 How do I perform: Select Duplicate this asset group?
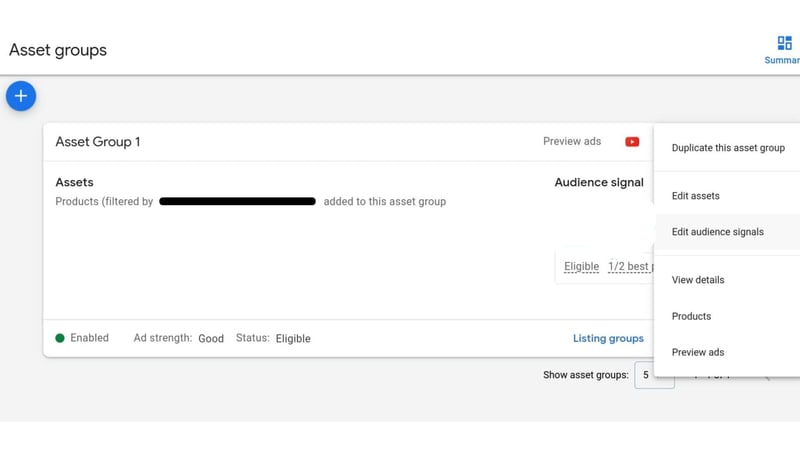728,148
